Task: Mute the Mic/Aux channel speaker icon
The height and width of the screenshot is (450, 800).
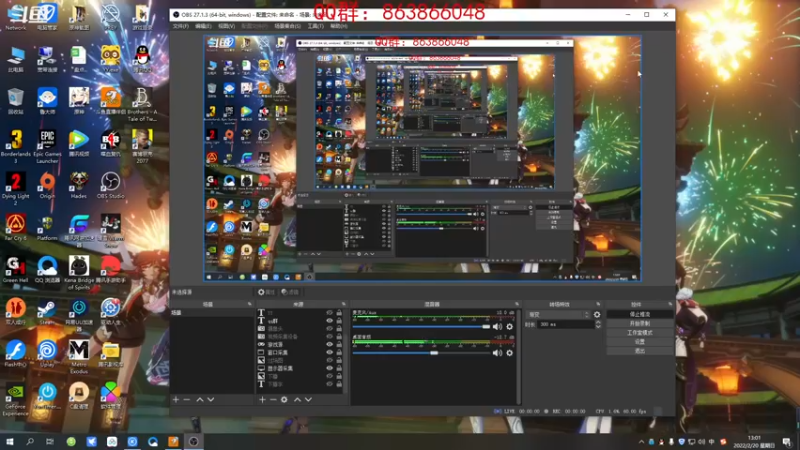Action: [x=497, y=327]
